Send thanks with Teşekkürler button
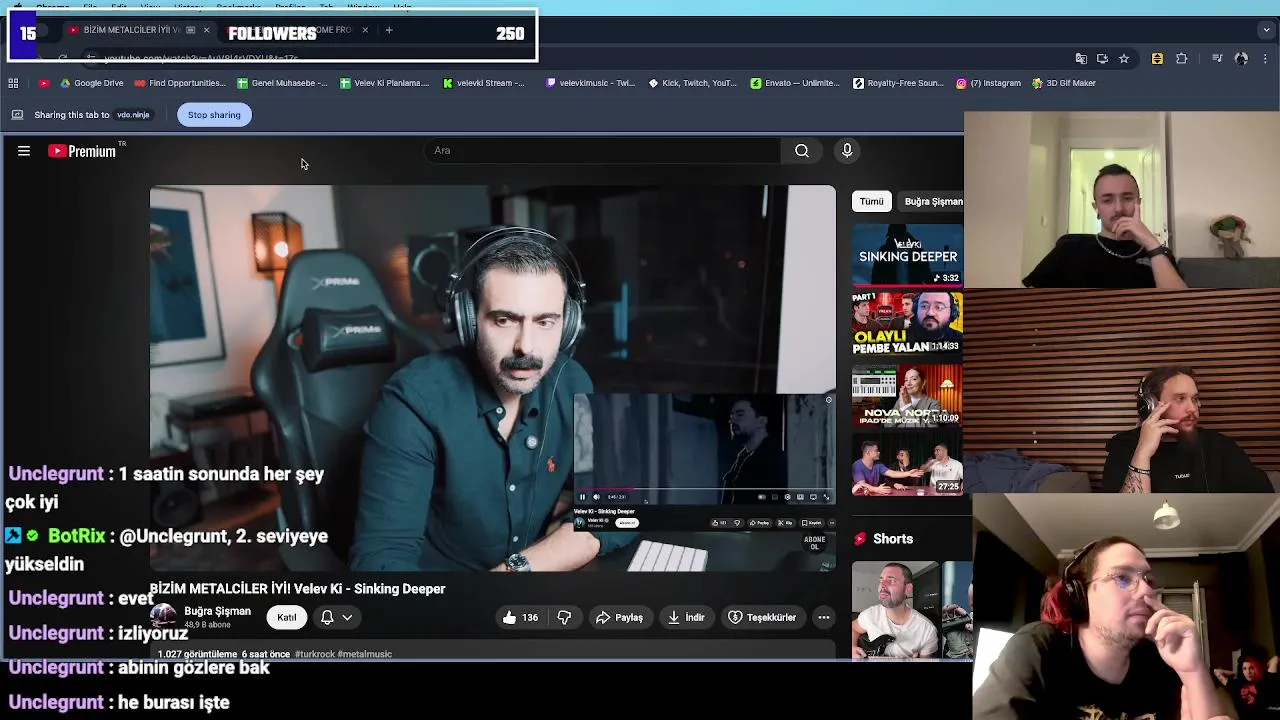This screenshot has width=1280, height=720. click(762, 617)
